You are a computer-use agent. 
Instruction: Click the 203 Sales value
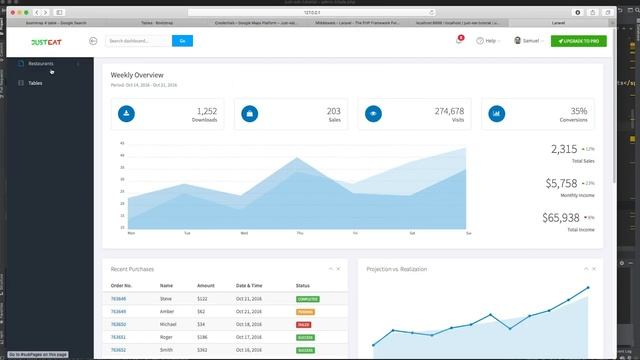click(x=333, y=111)
